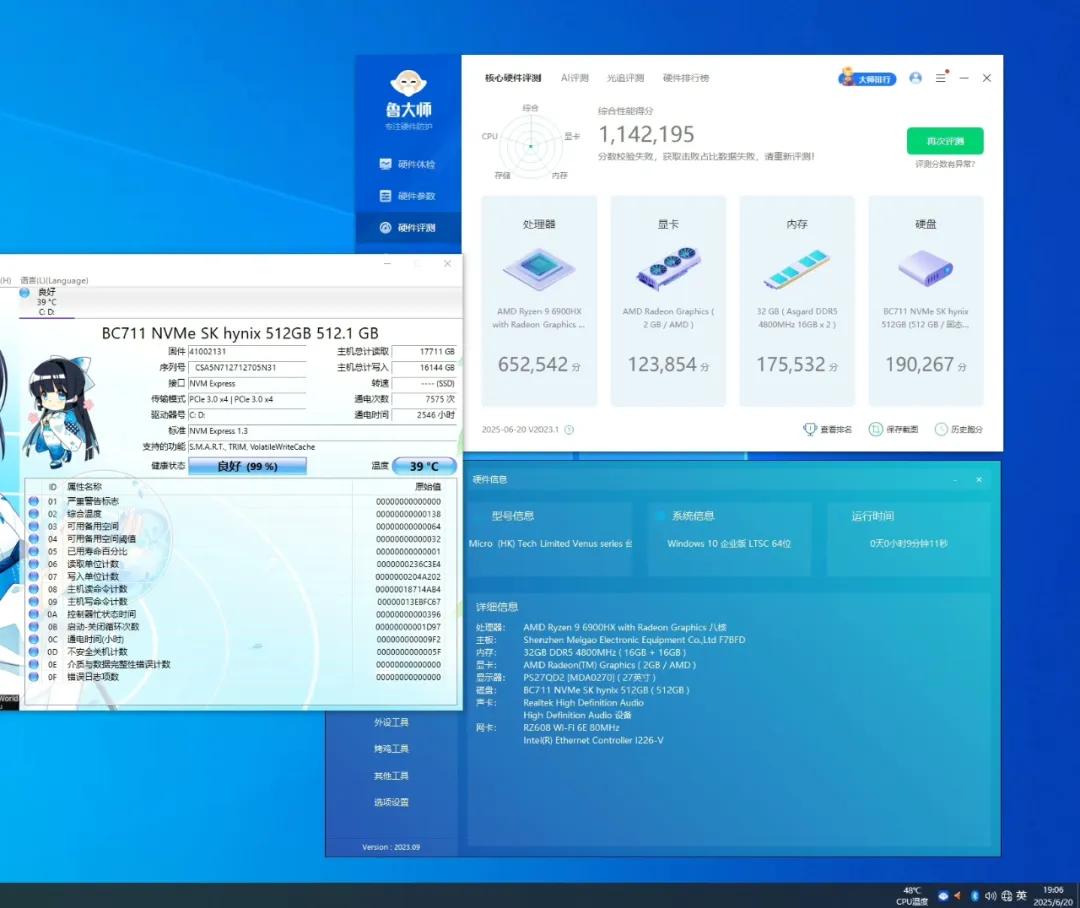Open 硬件体检 in the sidebar
Image resolution: width=1080 pixels, height=908 pixels.
[x=408, y=164]
